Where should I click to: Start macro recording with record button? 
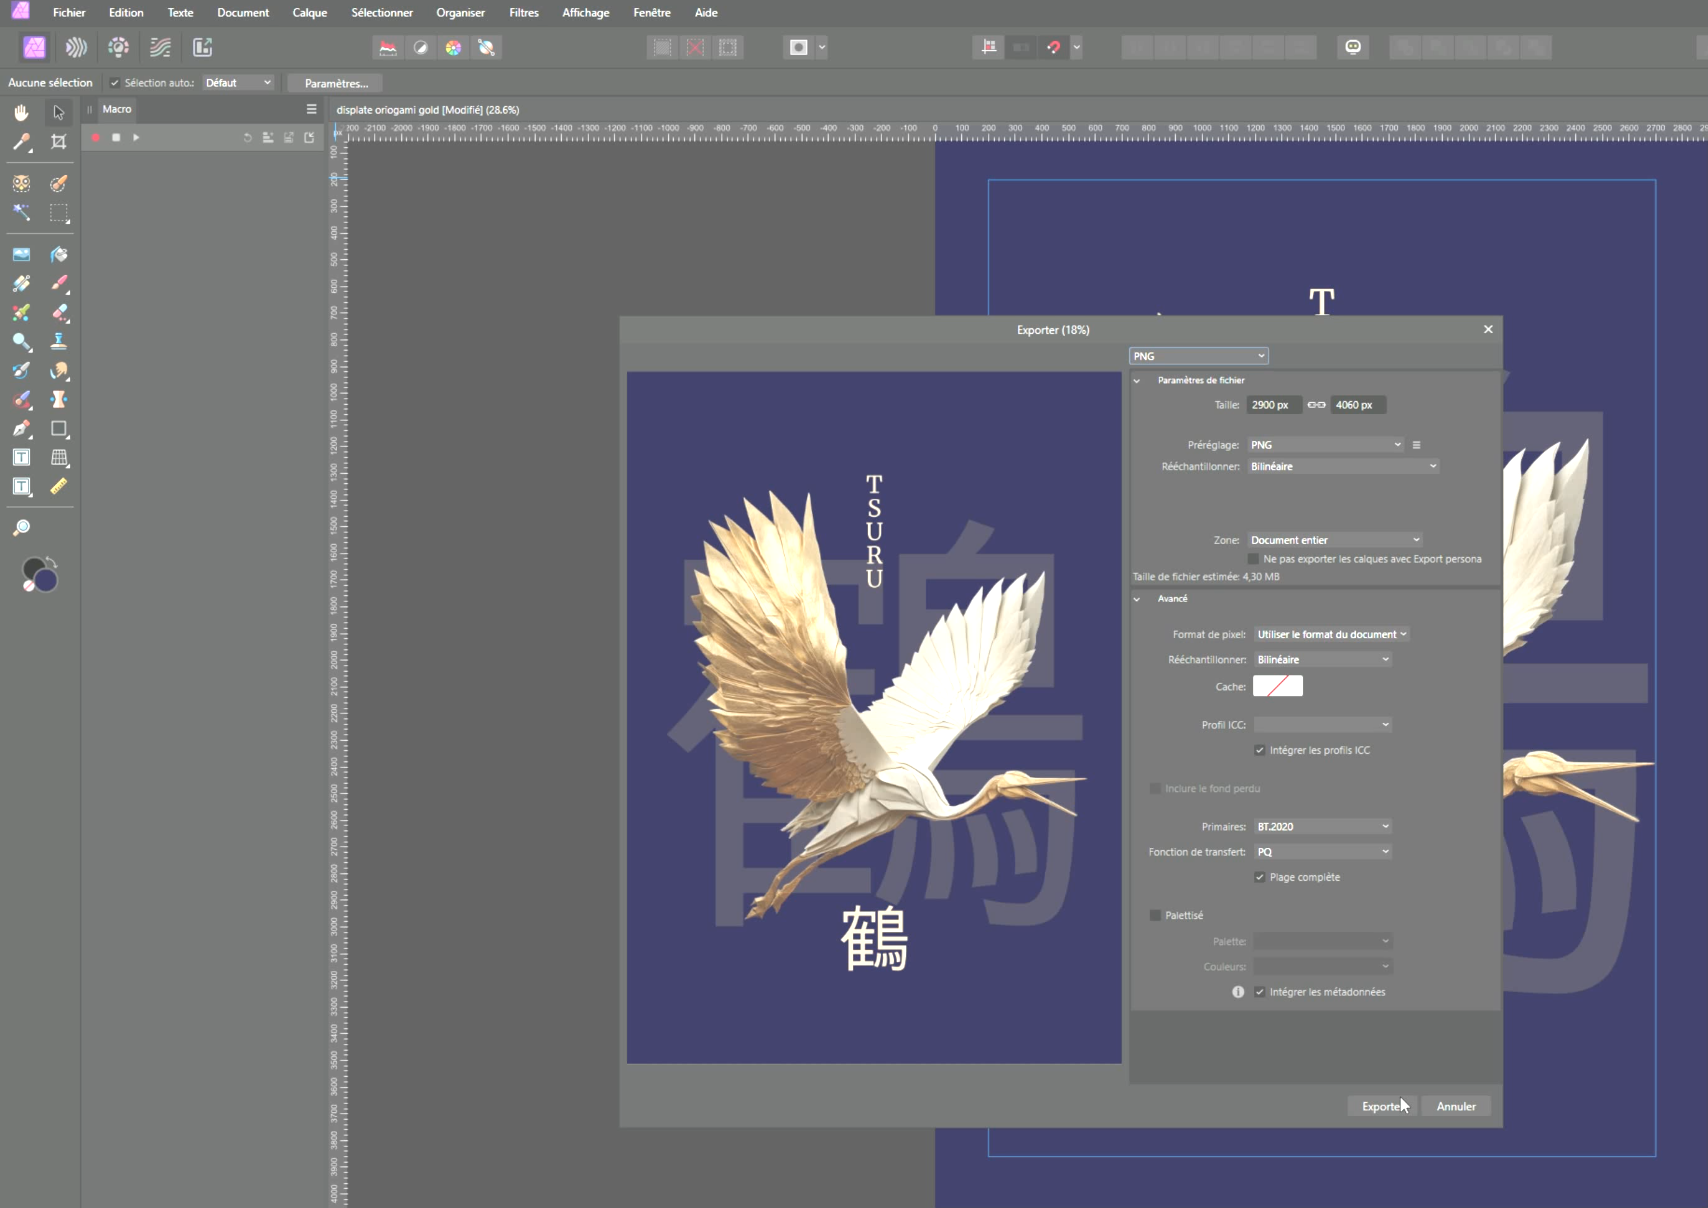click(x=96, y=137)
